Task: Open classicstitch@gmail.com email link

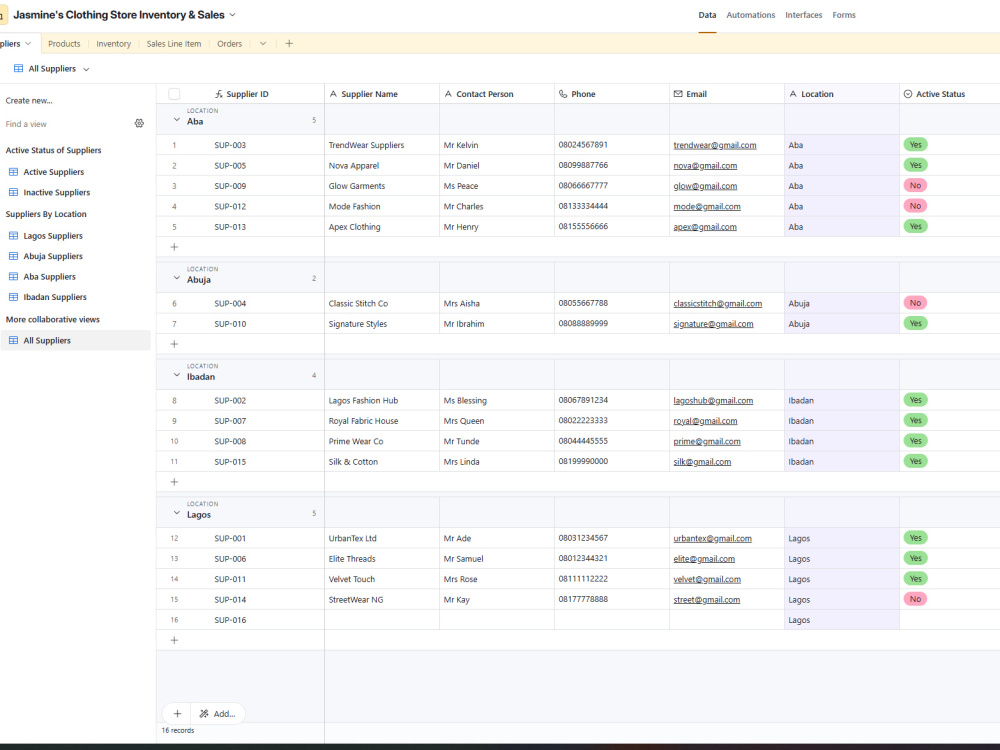Action: point(717,303)
